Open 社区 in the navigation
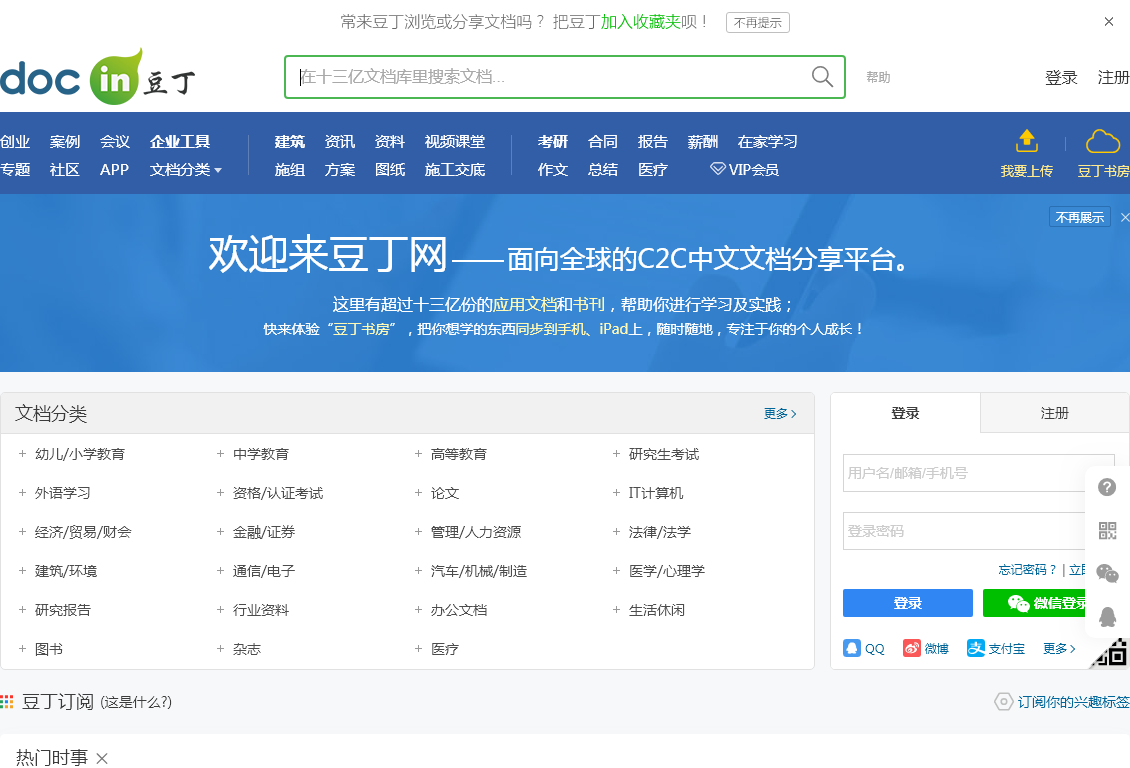The image size is (1130, 768). (x=65, y=169)
